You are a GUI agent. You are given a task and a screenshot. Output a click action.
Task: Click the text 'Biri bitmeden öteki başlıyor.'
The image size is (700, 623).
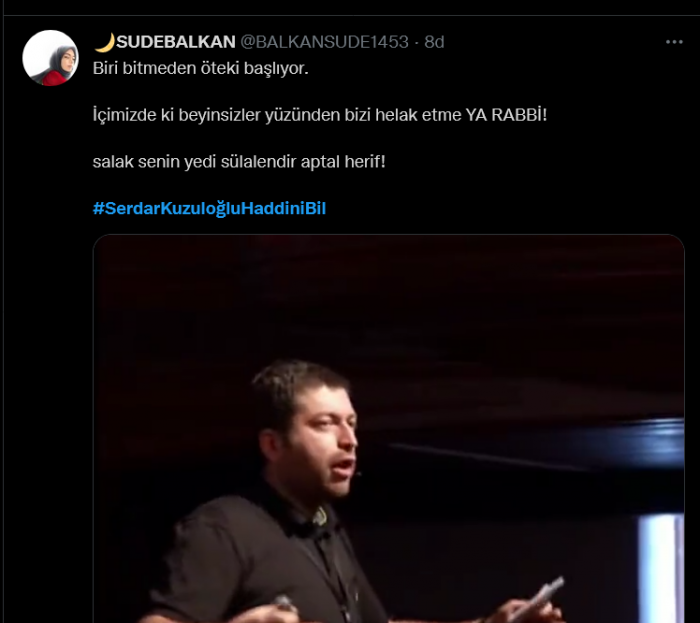pos(200,68)
